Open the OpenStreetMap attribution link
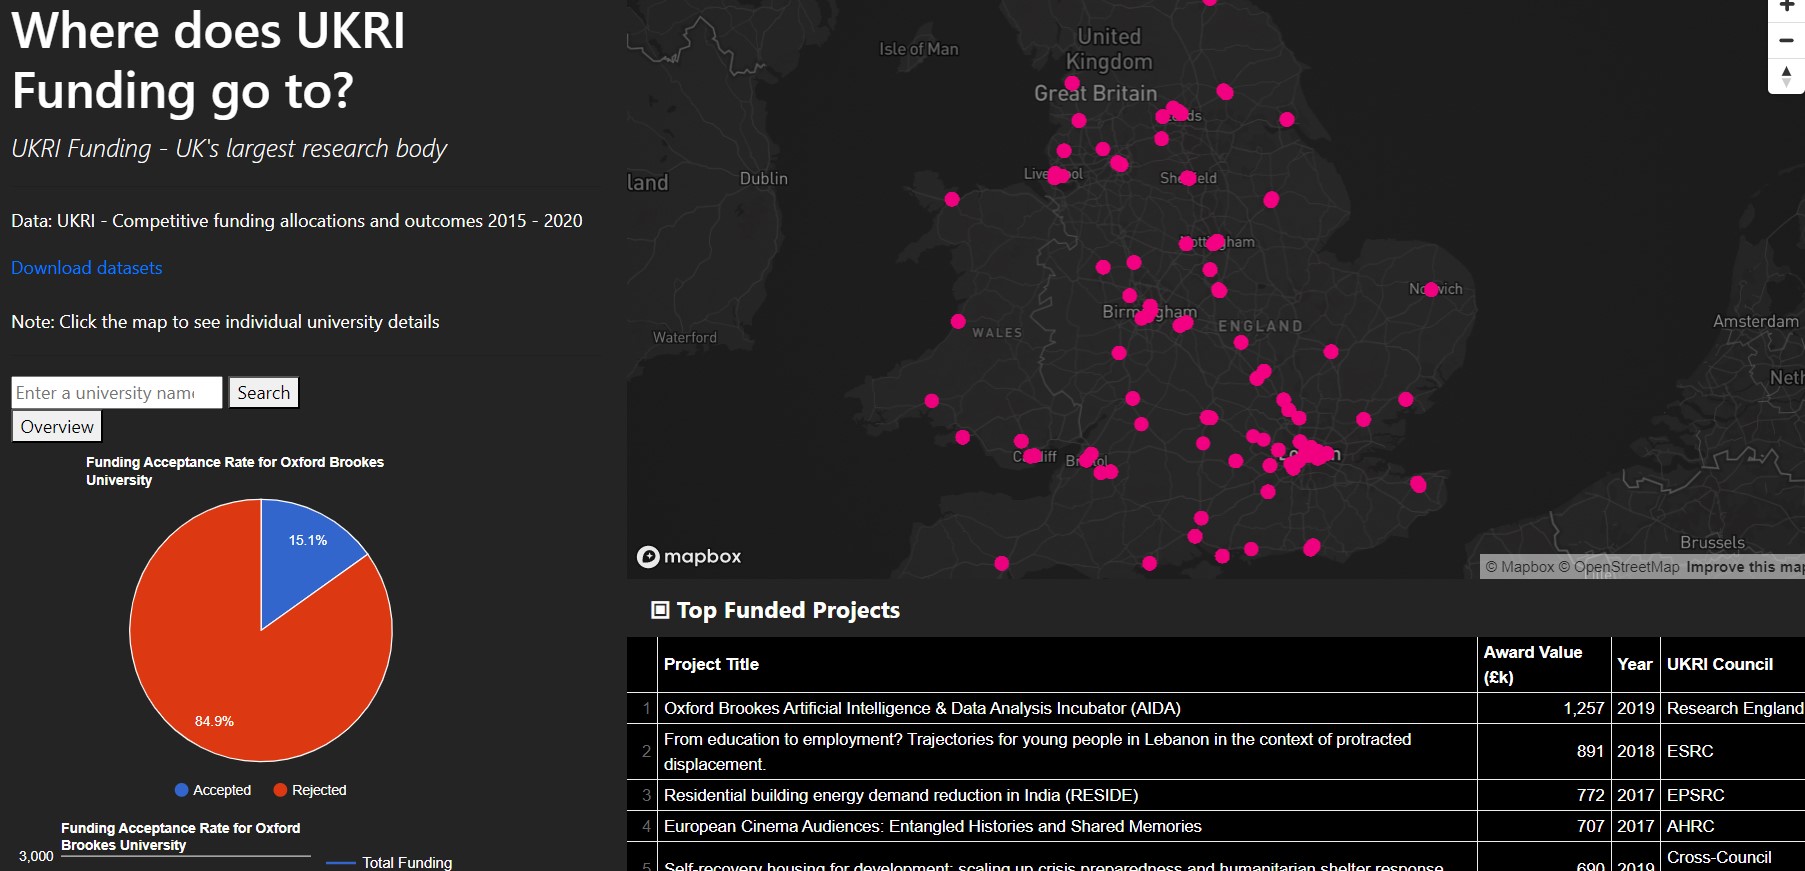The image size is (1805, 871). tap(1619, 567)
